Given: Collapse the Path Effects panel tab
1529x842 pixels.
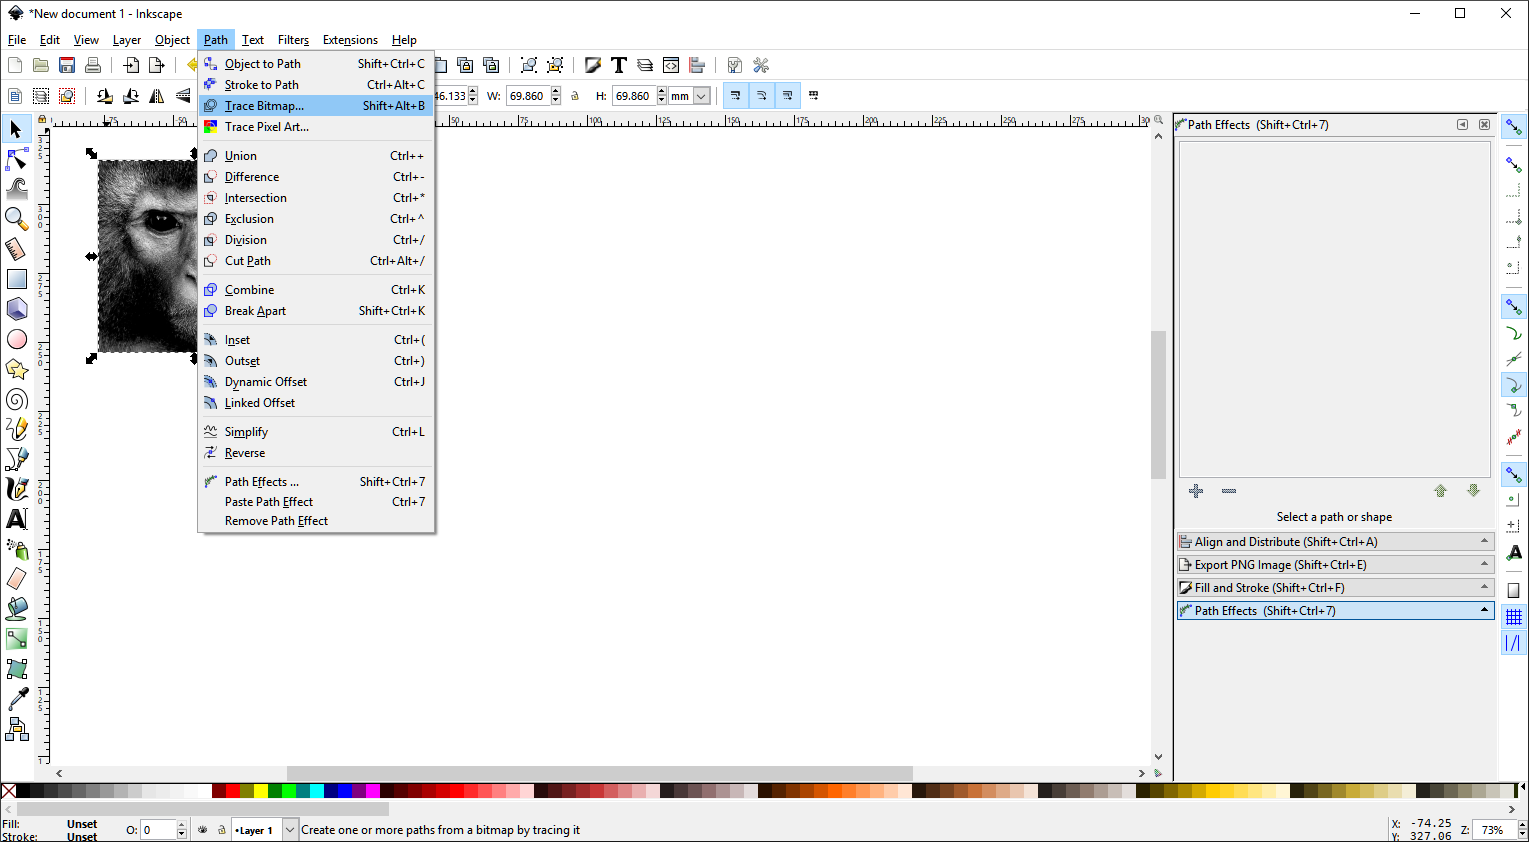Looking at the screenshot, I should (x=1335, y=611).
